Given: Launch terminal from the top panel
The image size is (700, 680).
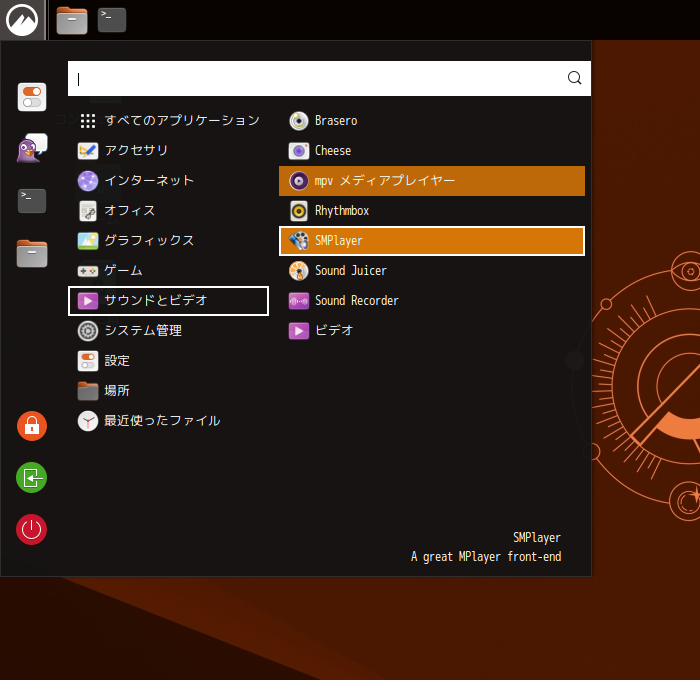Looking at the screenshot, I should [x=112, y=20].
